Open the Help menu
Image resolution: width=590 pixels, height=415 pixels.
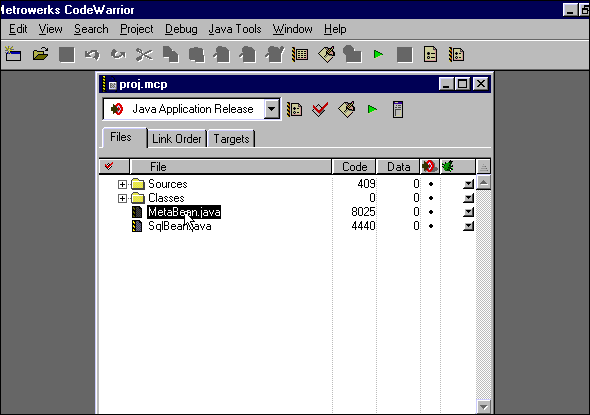coord(335,29)
